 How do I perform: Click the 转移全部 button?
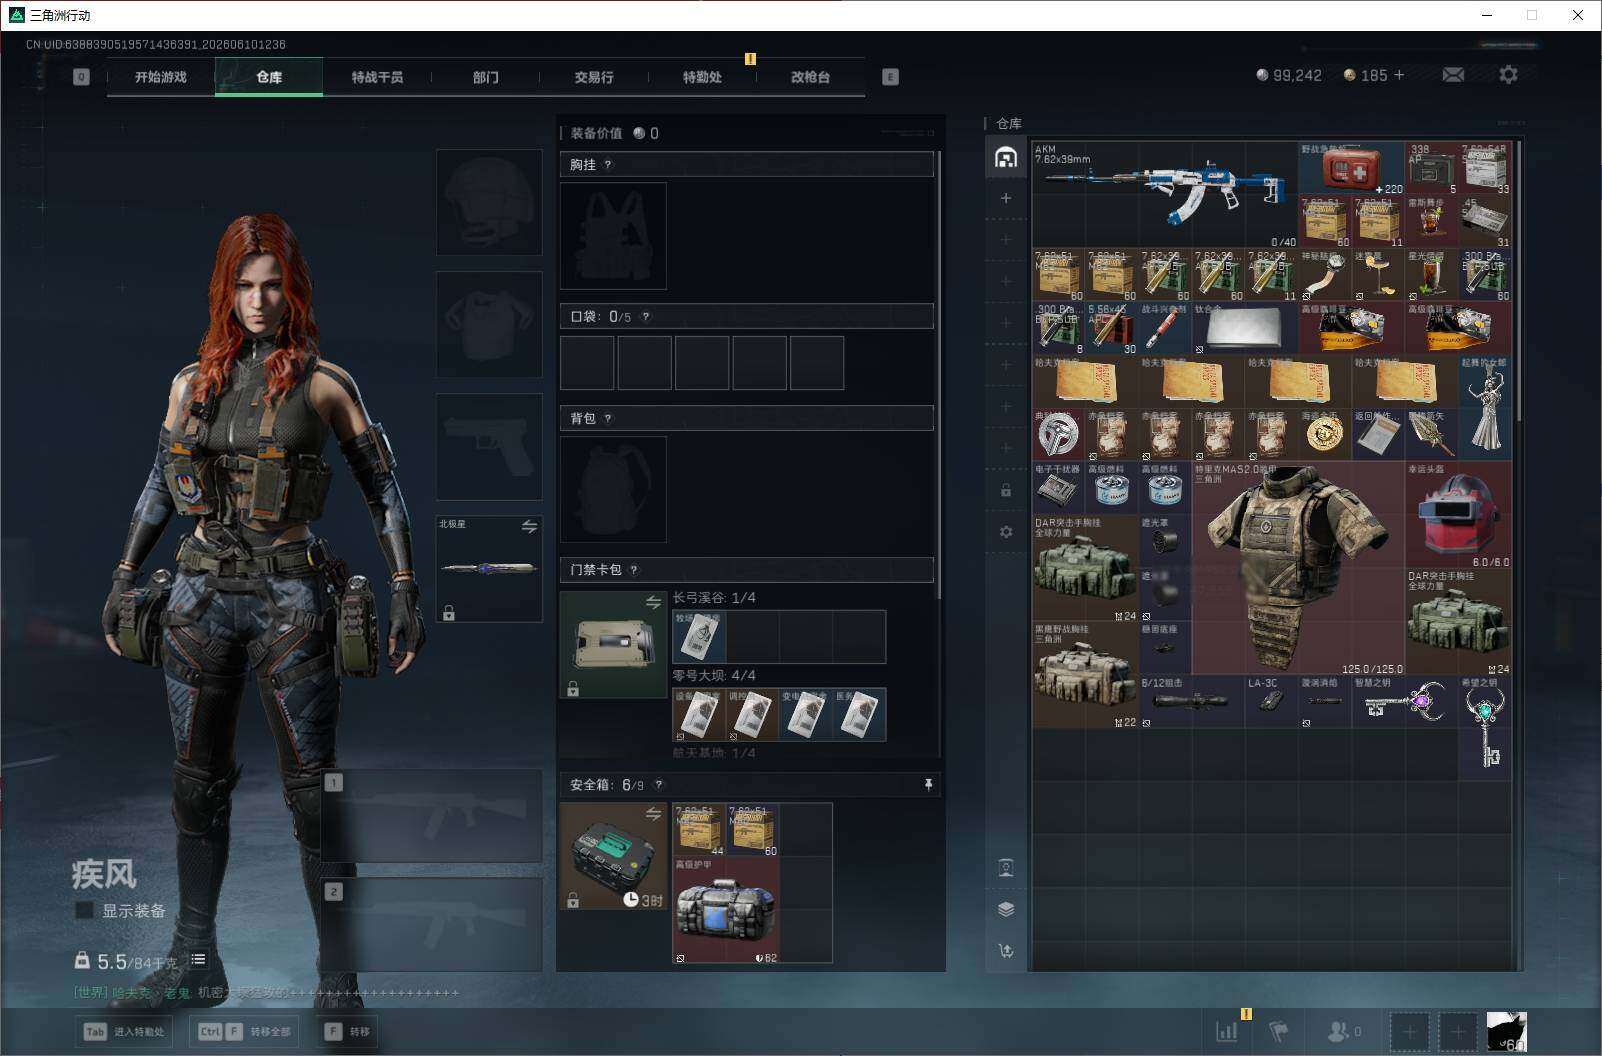coord(245,1031)
